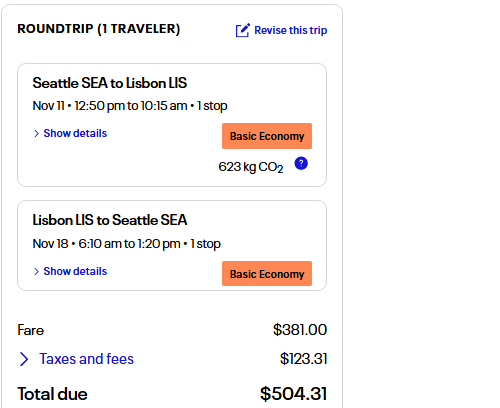Click the Lisbon LIS to Seattle SEA heading
The height and width of the screenshot is (408, 500).
click(110, 220)
